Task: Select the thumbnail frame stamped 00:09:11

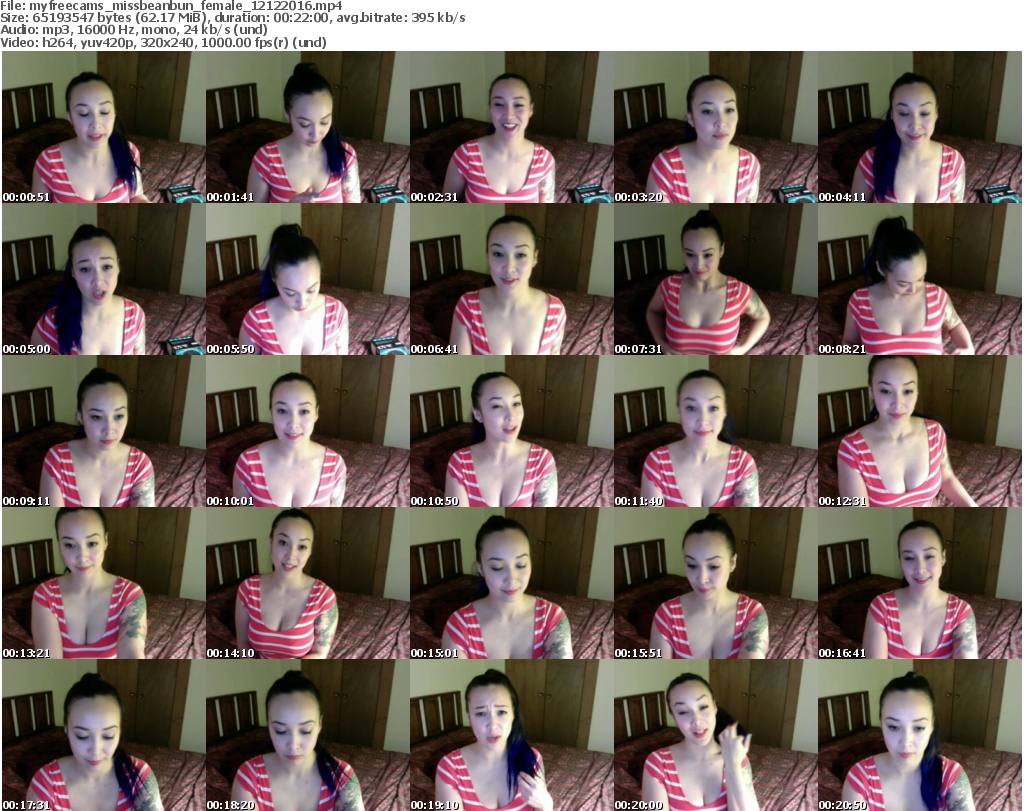Action: (x=104, y=432)
